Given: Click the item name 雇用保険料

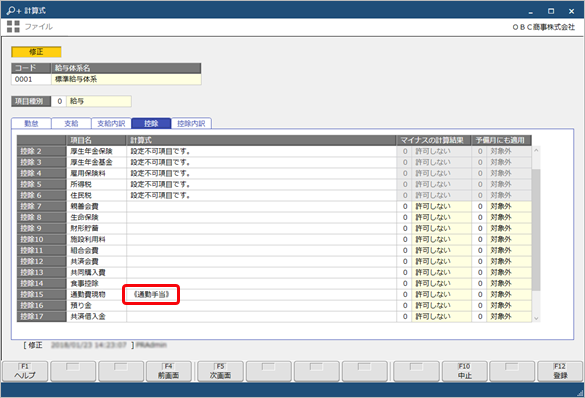Looking at the screenshot, I should coord(88,173).
